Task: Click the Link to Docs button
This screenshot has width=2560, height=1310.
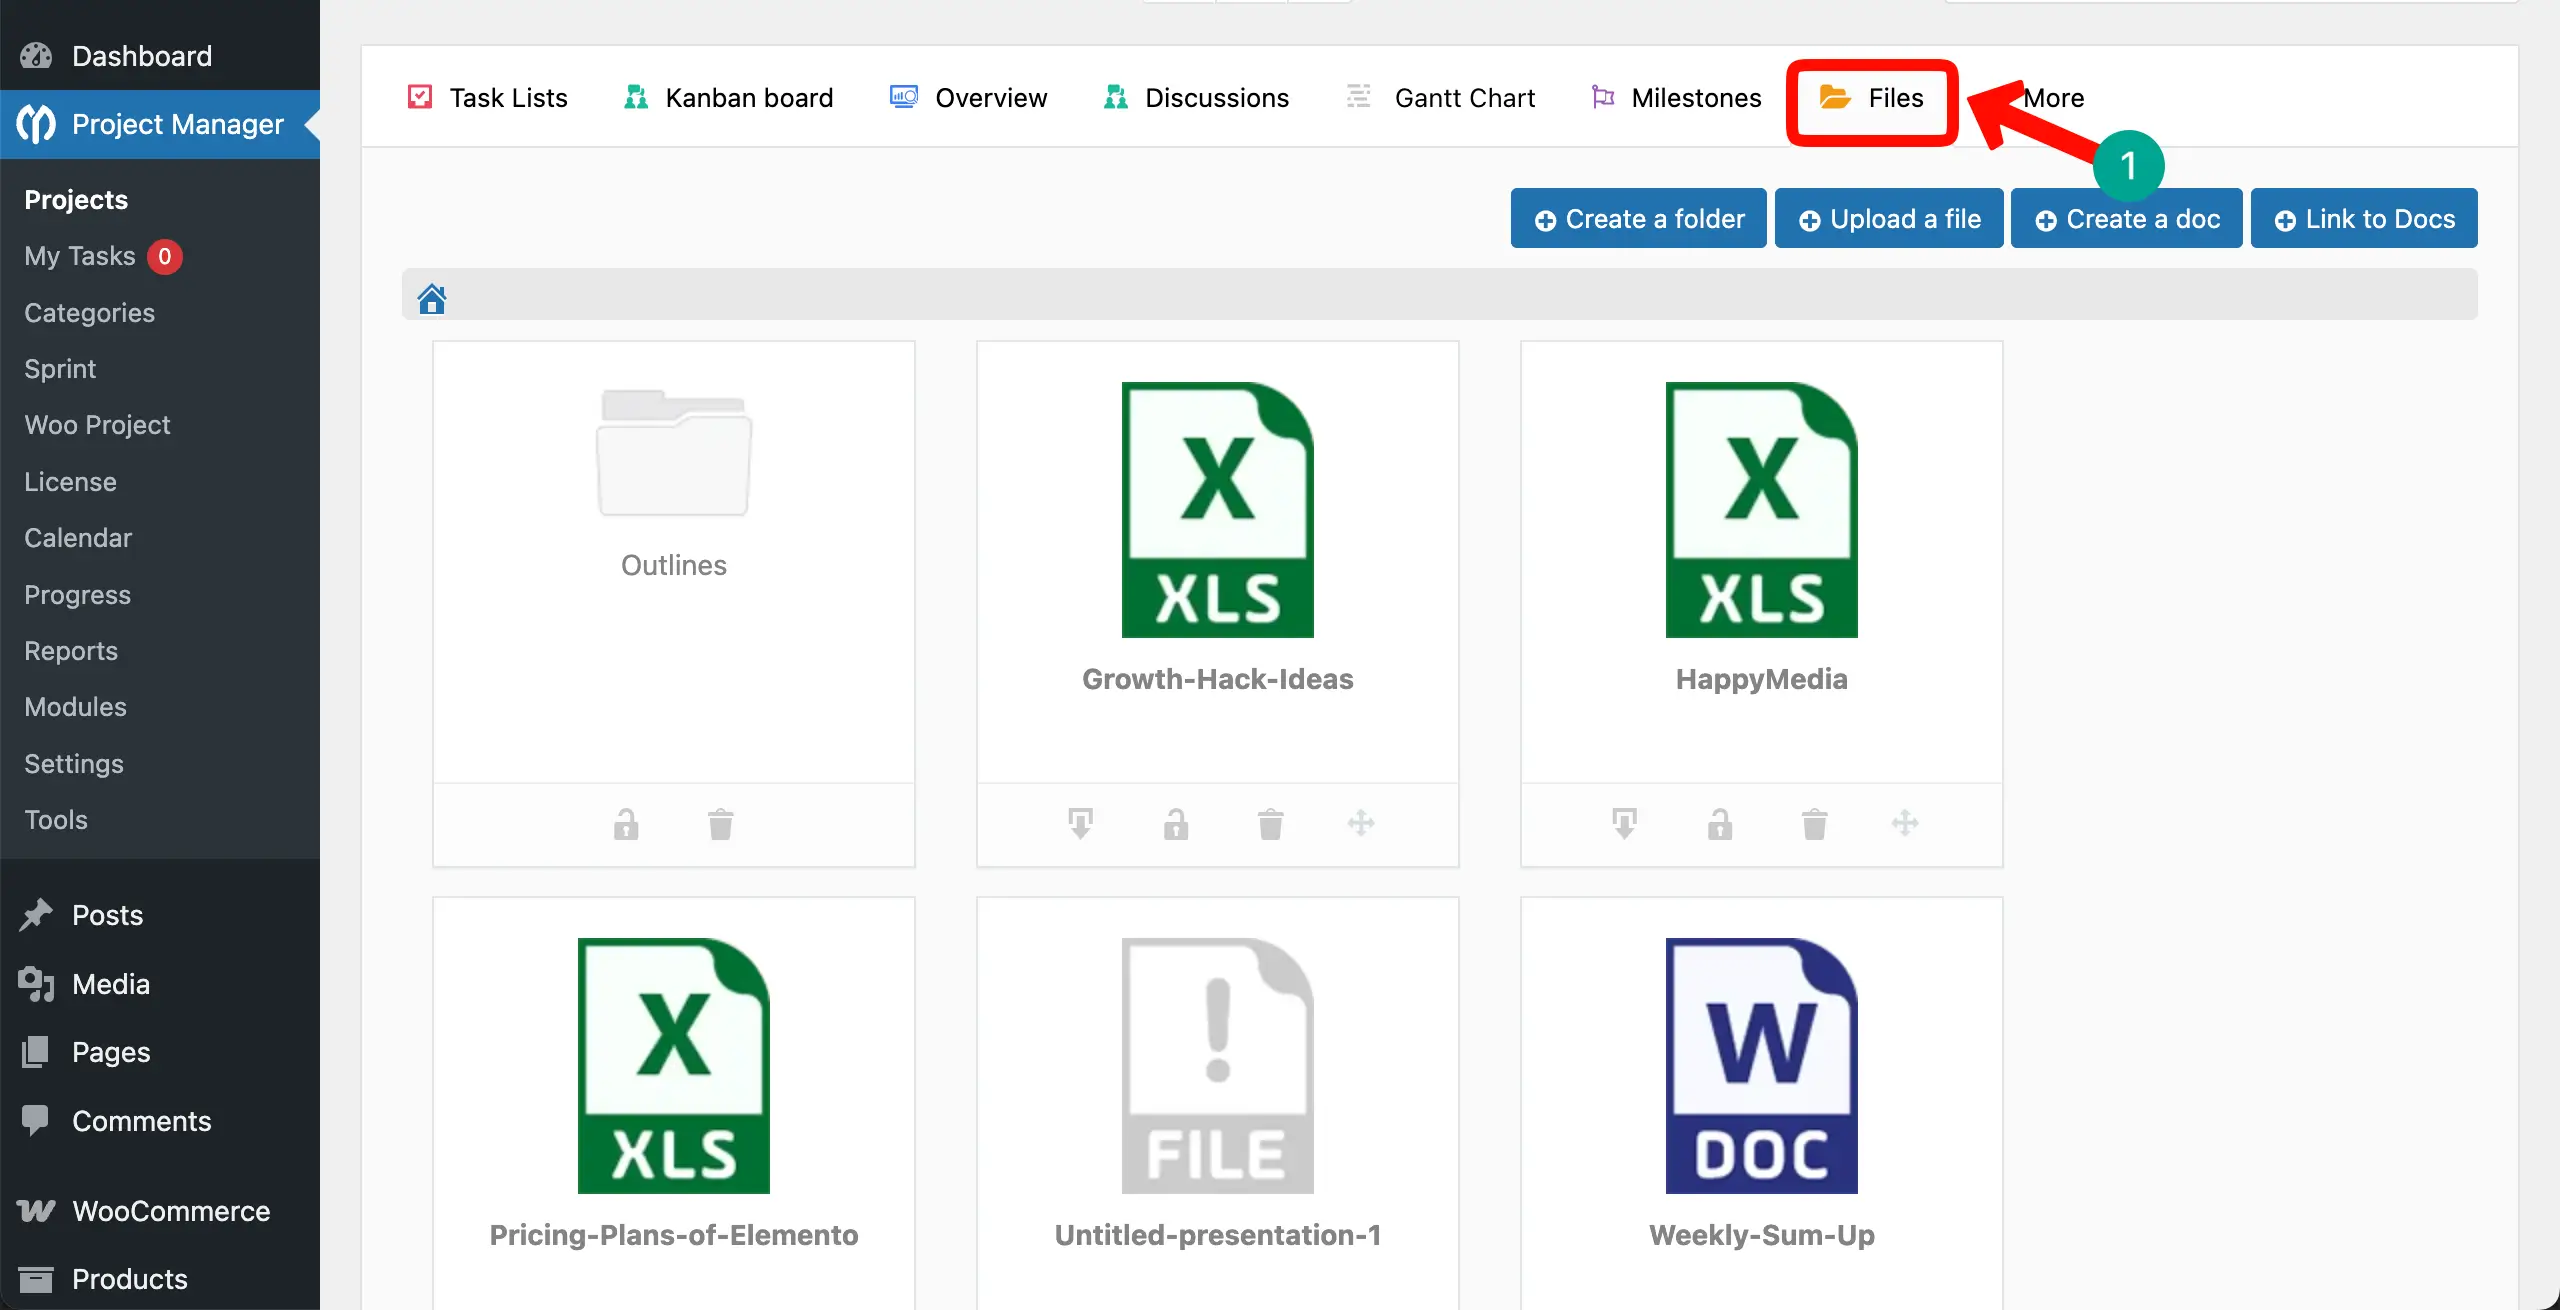Action: (2363, 218)
